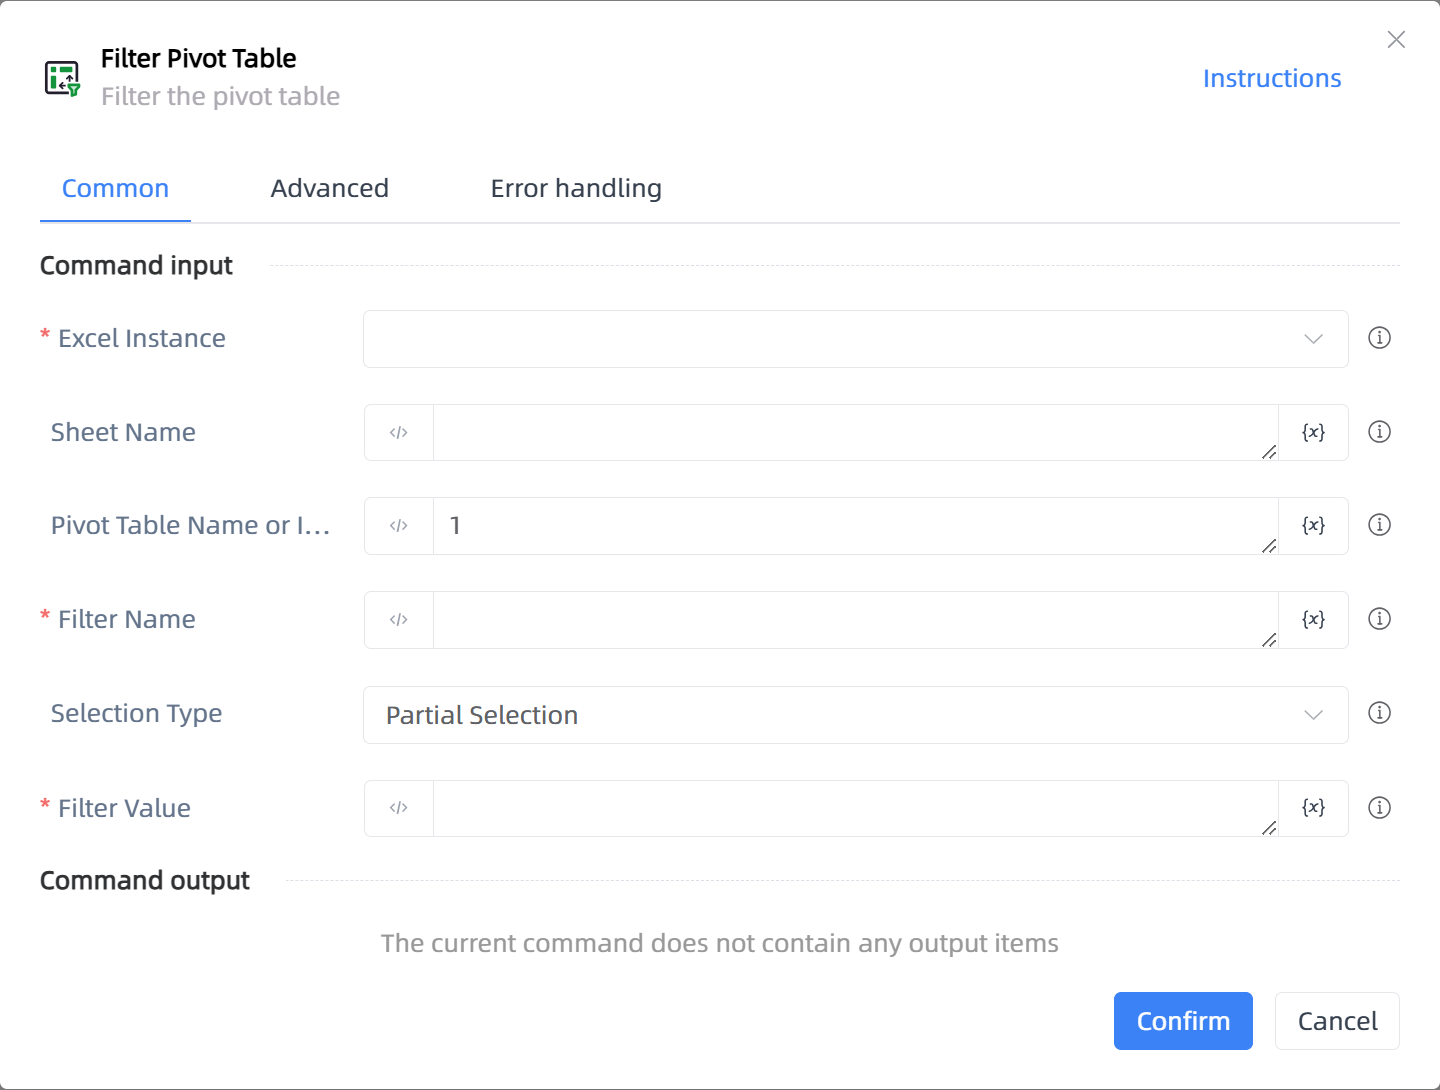Open the Error handling tab
This screenshot has height=1090, width=1440.
[x=576, y=189]
